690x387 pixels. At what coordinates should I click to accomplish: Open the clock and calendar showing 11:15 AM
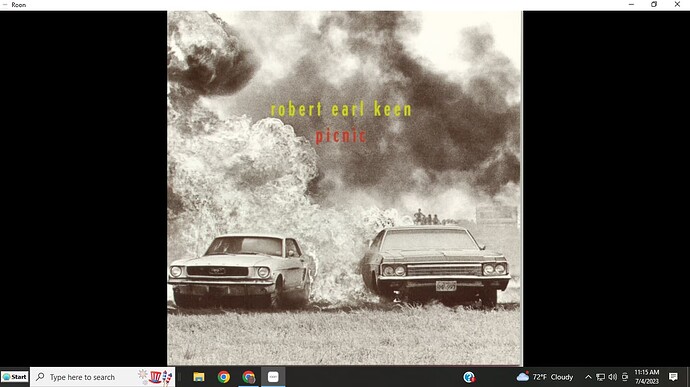(x=647, y=377)
